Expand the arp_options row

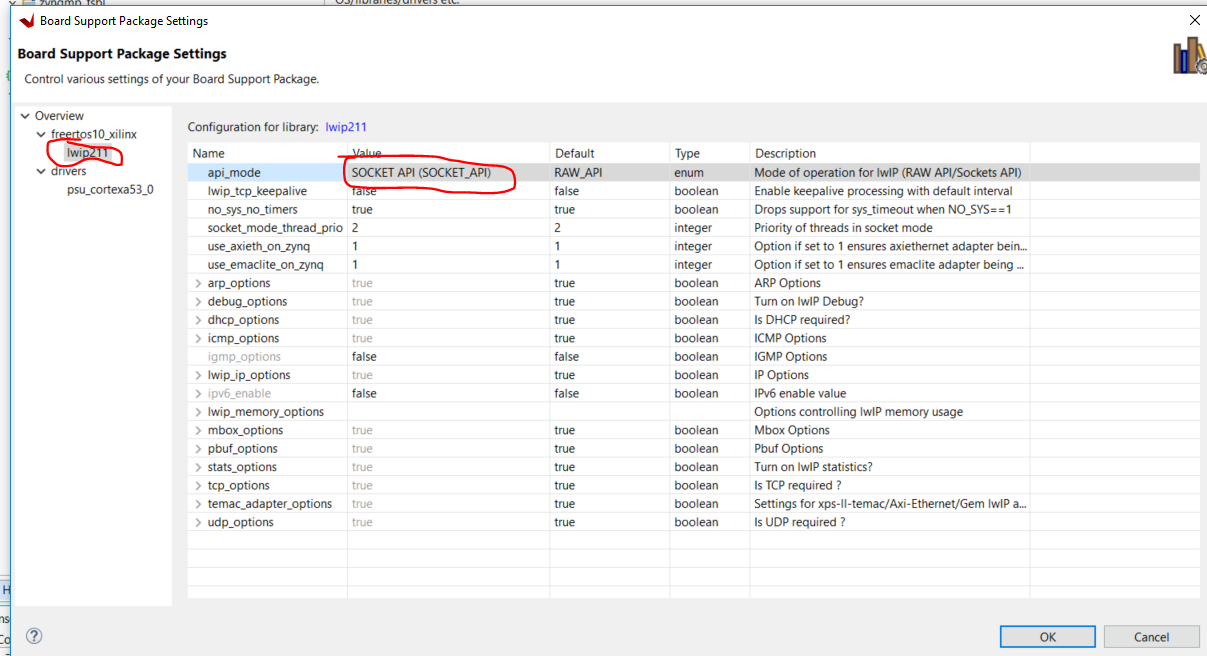198,283
